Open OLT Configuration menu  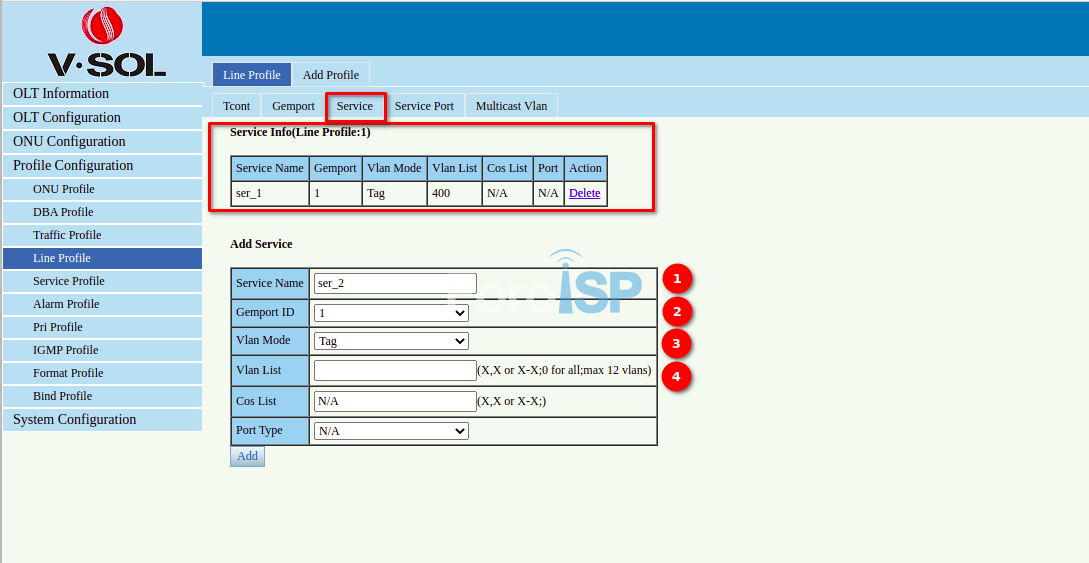[x=102, y=117]
